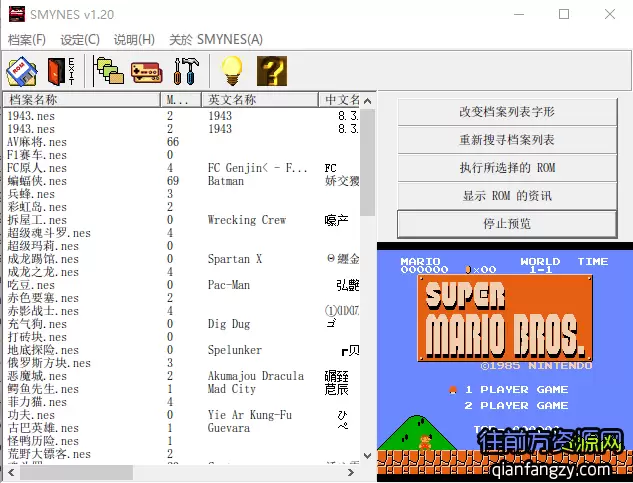Image resolution: width=633 pixels, height=483 pixels.
Task: Click the English name Akumajou Dracula
Action: pos(256,376)
